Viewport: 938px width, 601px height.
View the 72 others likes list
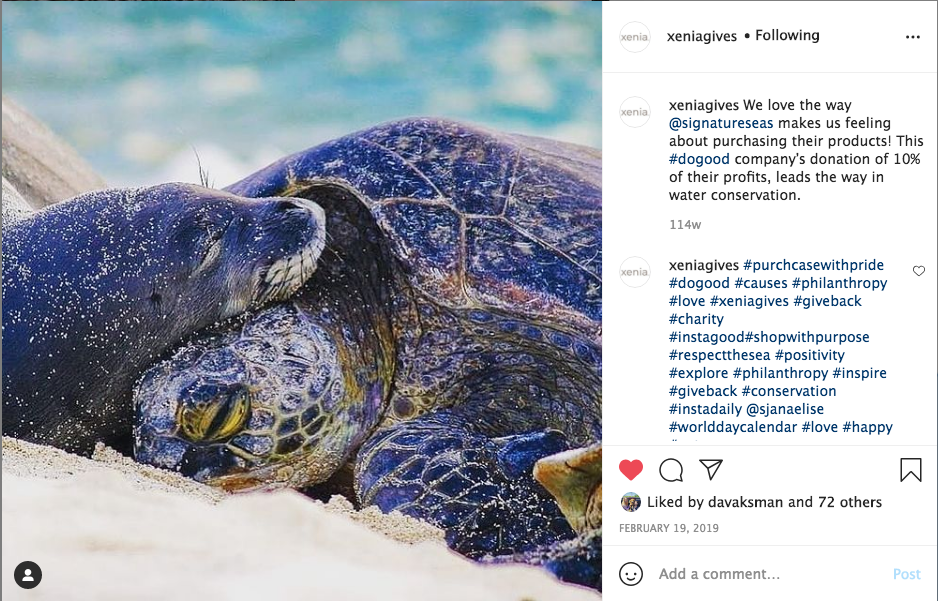(850, 502)
